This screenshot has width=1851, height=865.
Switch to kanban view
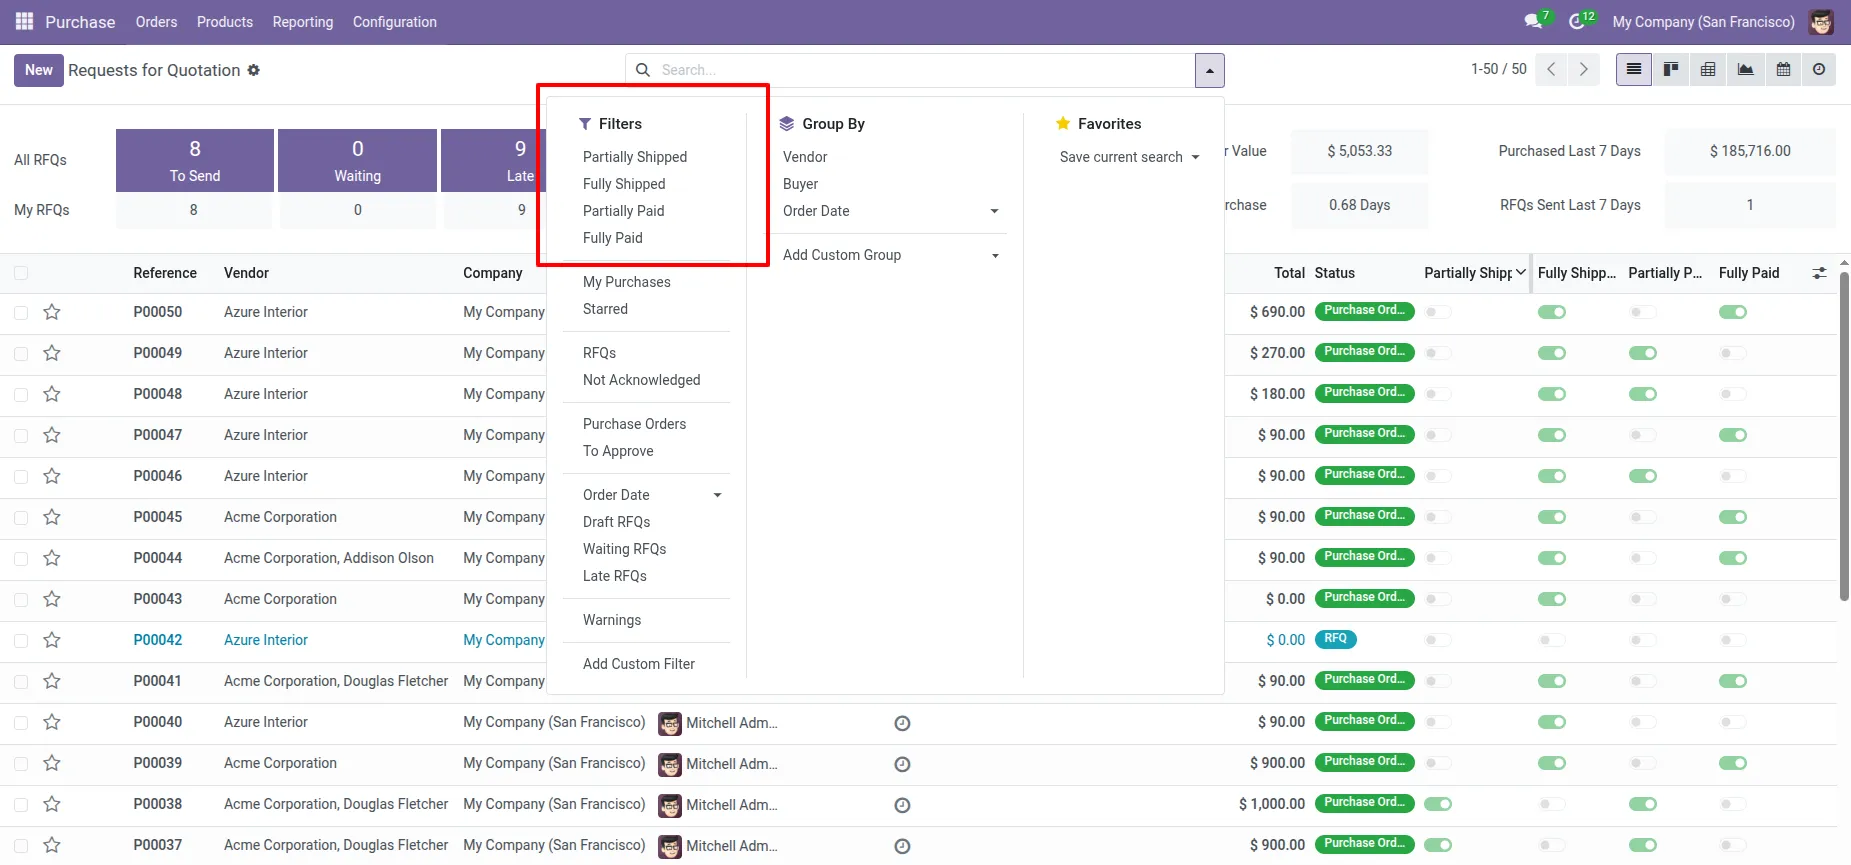1671,70
